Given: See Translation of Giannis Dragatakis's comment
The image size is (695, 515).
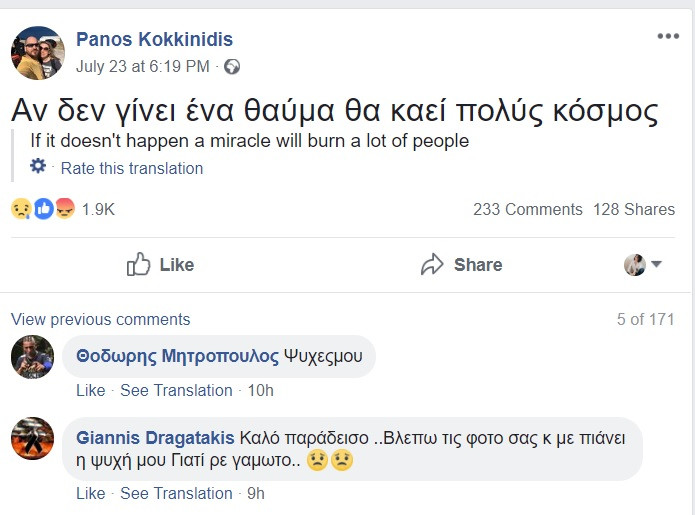Looking at the screenshot, I should pyautogui.click(x=176, y=493).
